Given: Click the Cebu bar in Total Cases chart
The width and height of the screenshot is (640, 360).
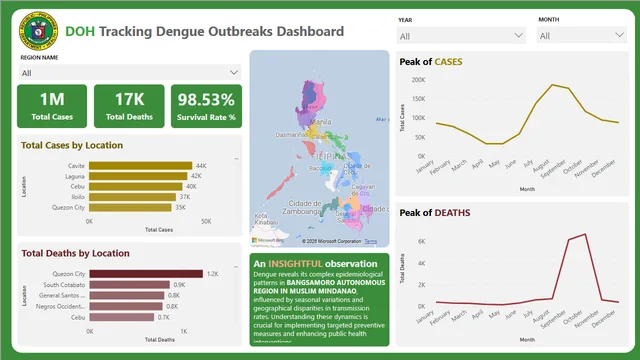Looking at the screenshot, I should [136, 187].
